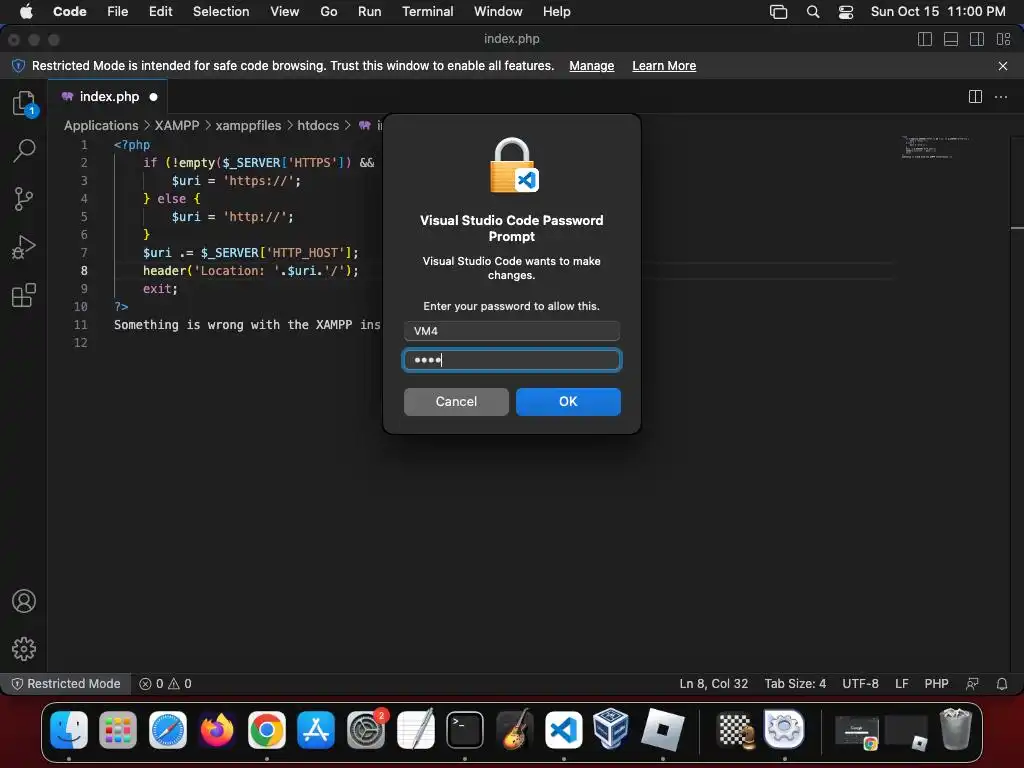1024x768 pixels.
Task: Click Ln 8, Col 32 status item
Action: 714,684
